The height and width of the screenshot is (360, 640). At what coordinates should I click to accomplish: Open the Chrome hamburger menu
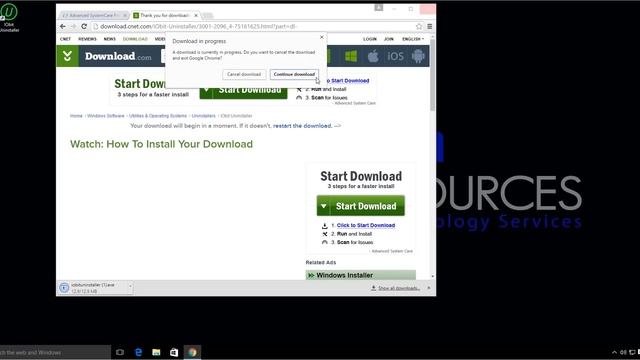click(x=429, y=27)
